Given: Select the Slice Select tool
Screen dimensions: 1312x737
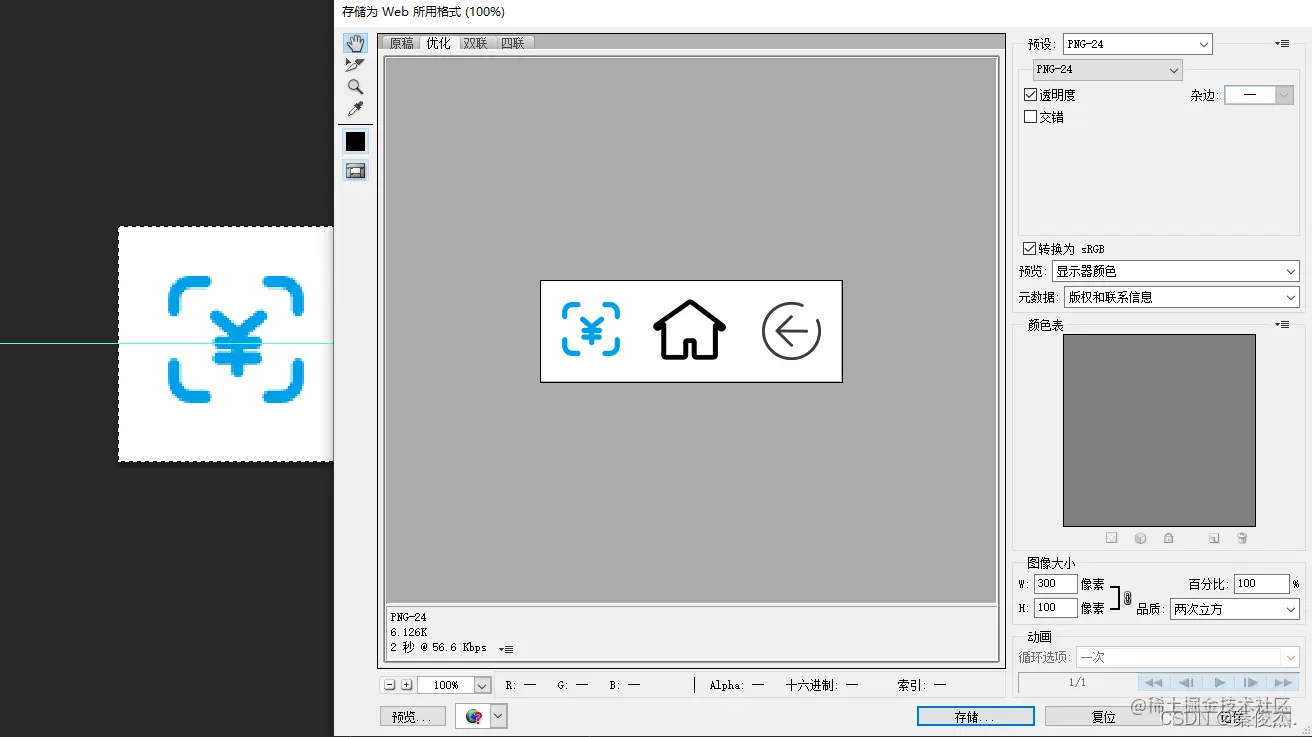Looking at the screenshot, I should pyautogui.click(x=355, y=65).
